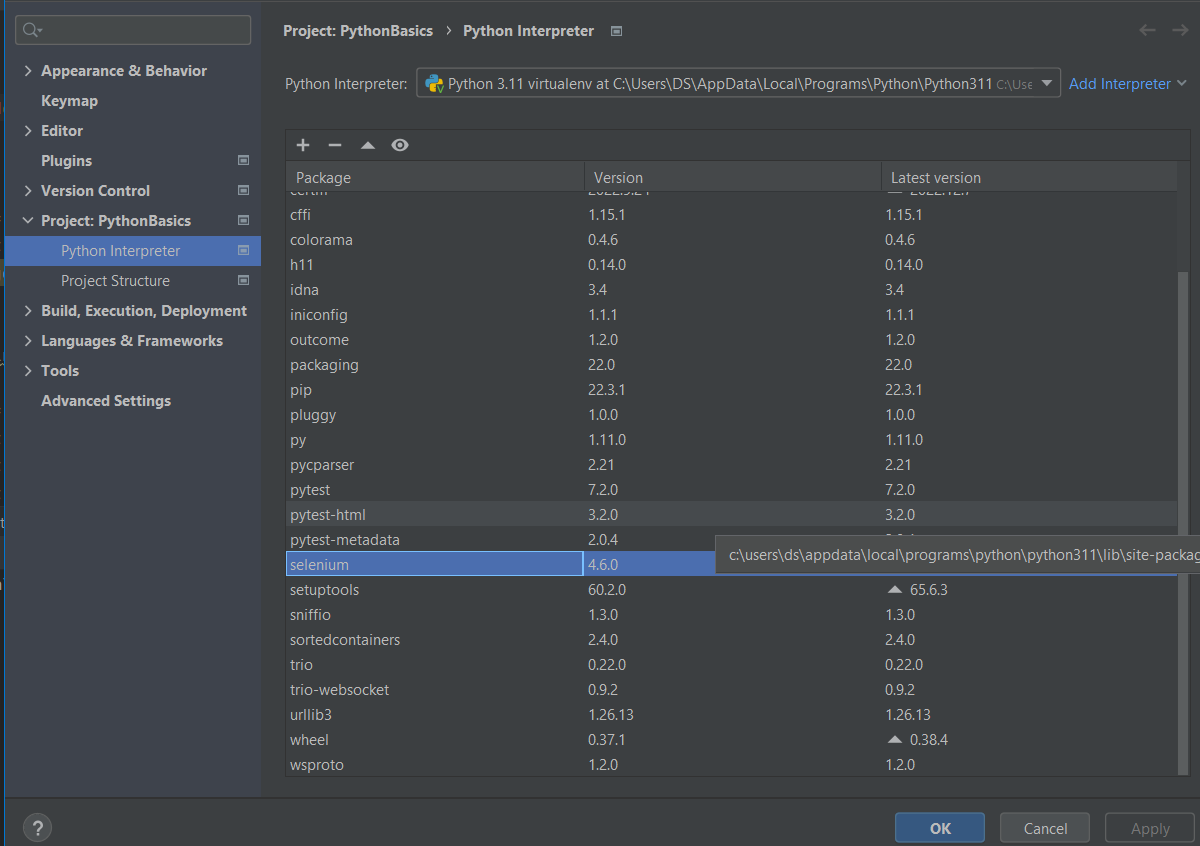1200x846 pixels.
Task: Select the setuptools package row
Action: [x=730, y=590]
